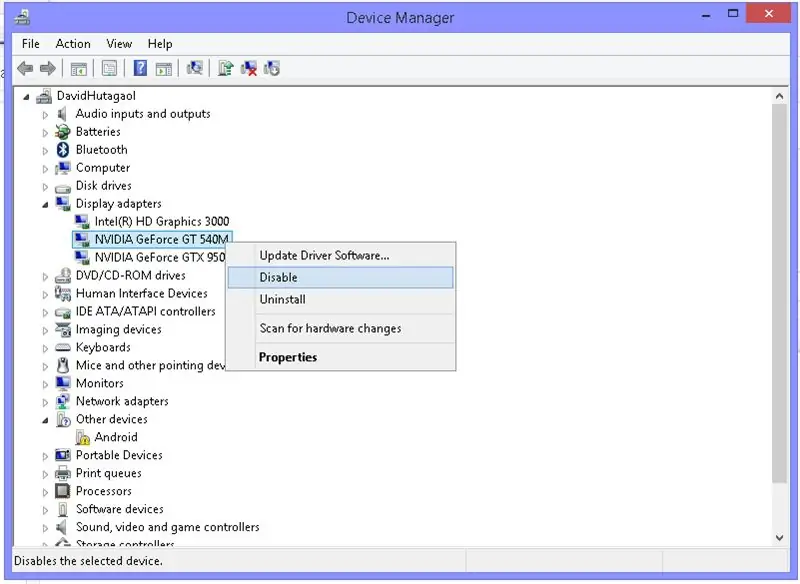Select the Other devices label

tap(111, 419)
